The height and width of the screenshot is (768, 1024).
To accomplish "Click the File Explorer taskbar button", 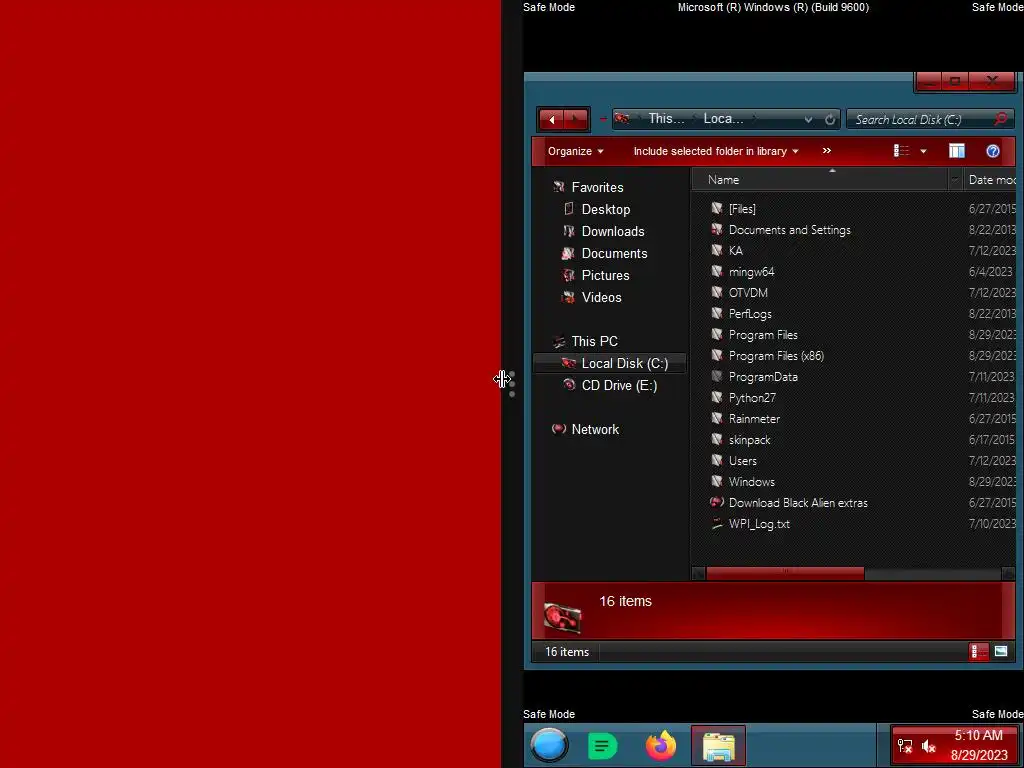I will [718, 746].
